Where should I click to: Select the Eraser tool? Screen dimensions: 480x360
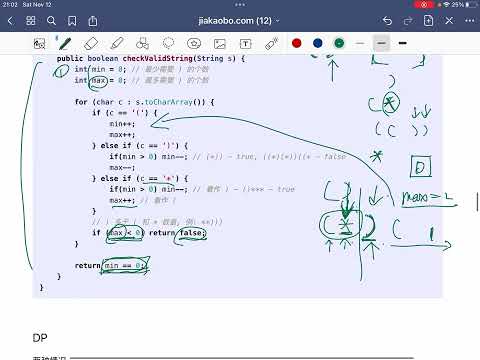(x=91, y=43)
